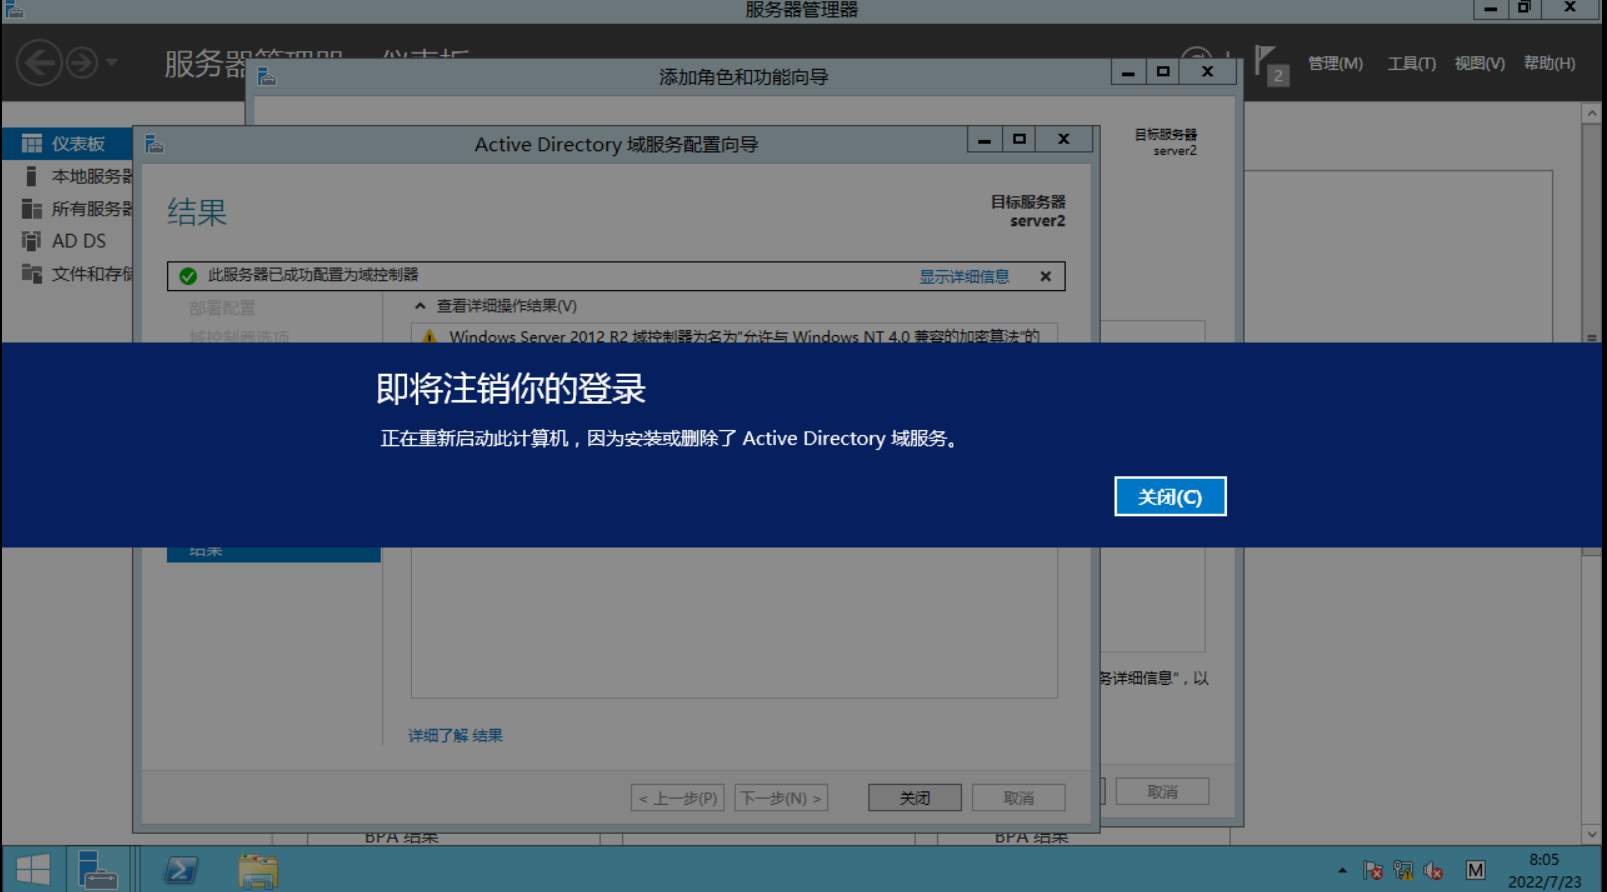Open File Explorer from taskbar
Screen dimensions: 1607x892
pos(258,870)
